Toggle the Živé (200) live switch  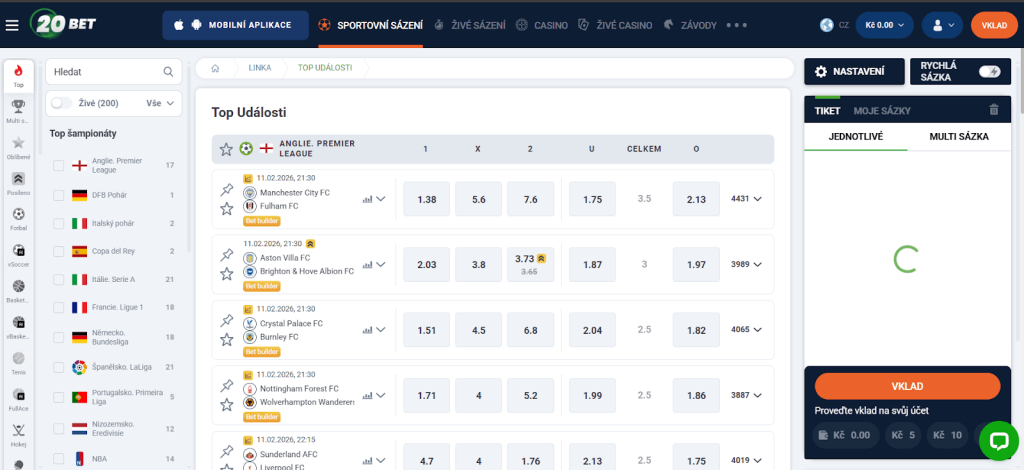[61, 103]
